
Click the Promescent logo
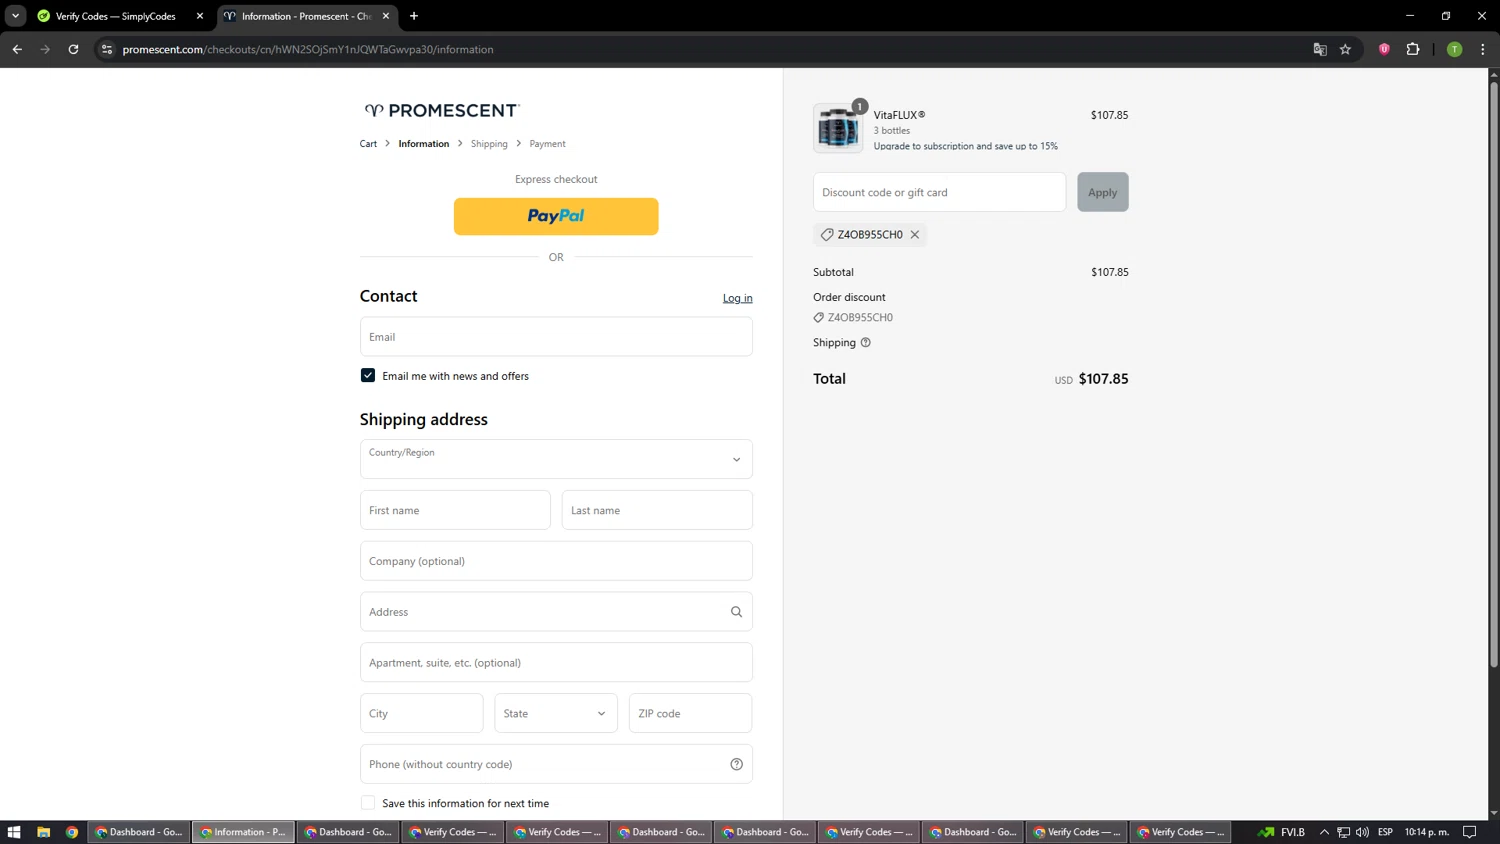point(442,110)
